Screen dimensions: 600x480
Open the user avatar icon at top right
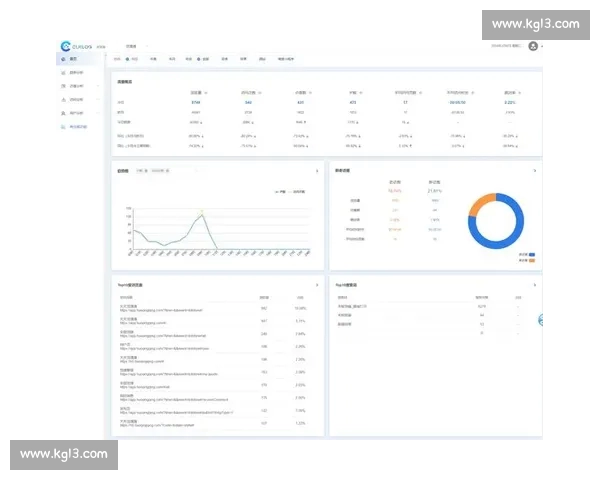pyautogui.click(x=533, y=46)
